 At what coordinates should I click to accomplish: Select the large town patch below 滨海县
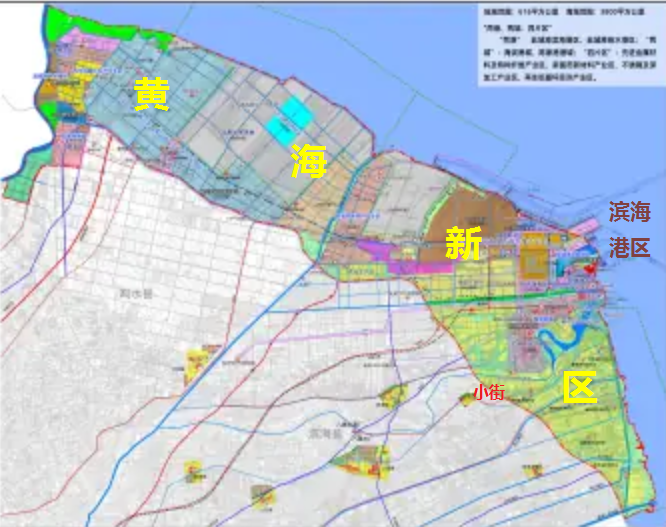[362, 460]
